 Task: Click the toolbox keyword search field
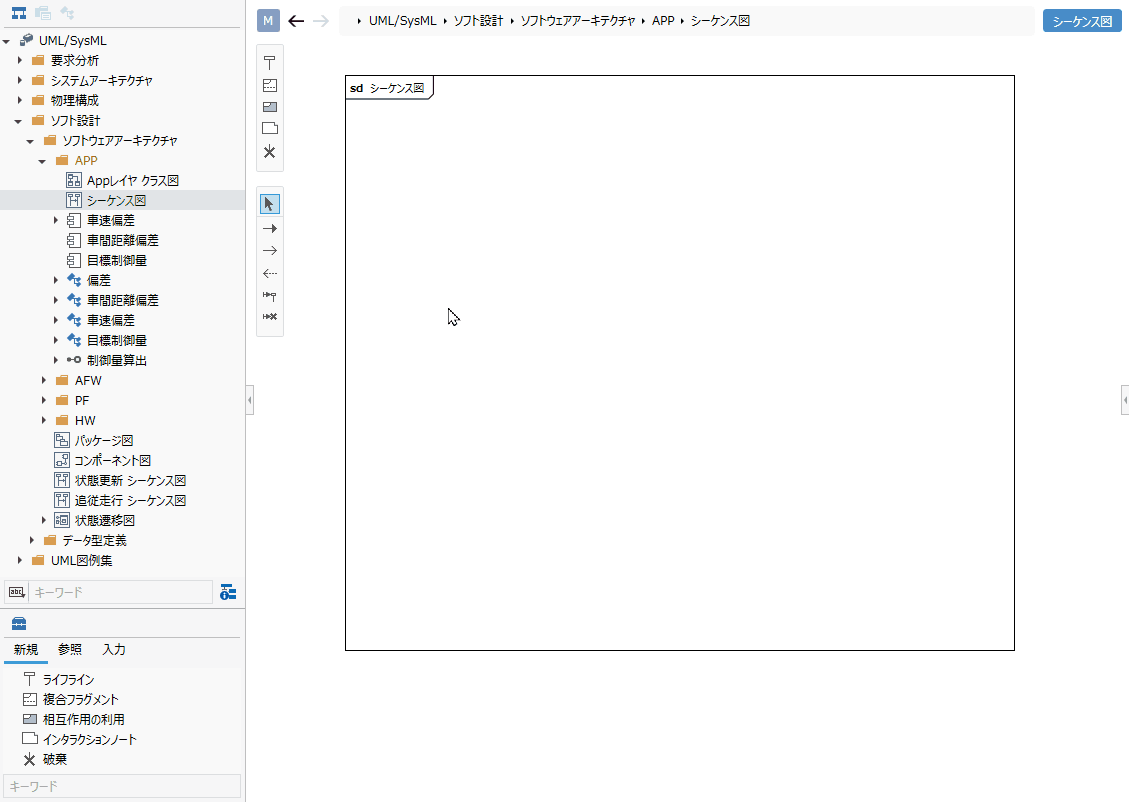tap(122, 786)
